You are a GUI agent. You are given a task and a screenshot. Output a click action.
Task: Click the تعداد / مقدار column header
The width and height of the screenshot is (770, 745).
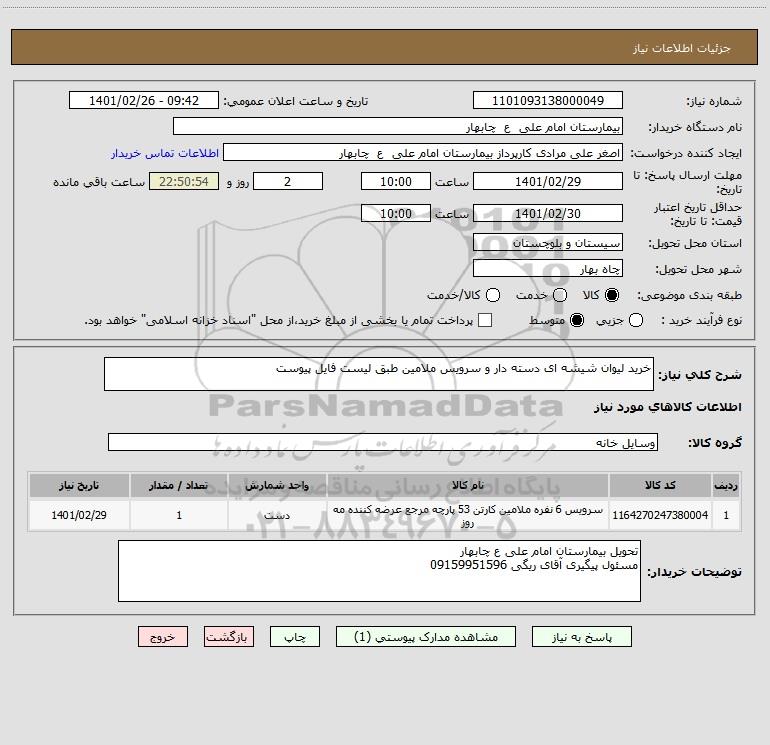click(x=179, y=485)
